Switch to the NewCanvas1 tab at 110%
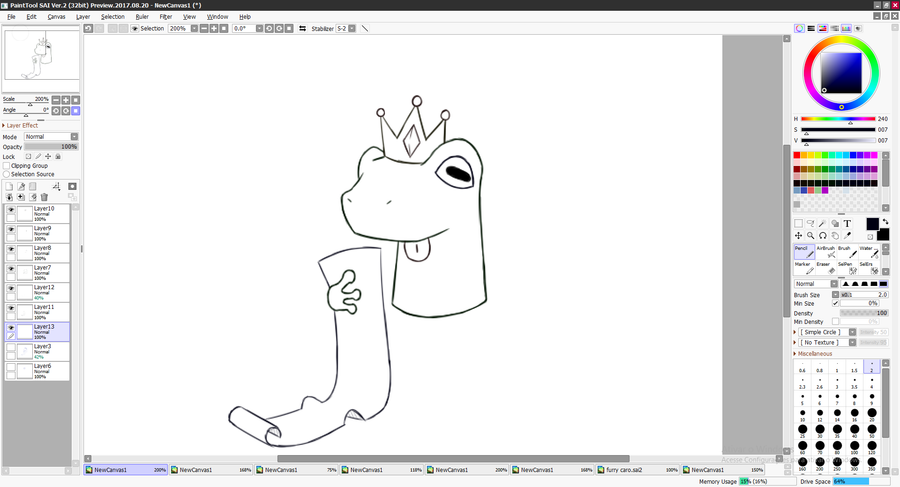 [382, 470]
